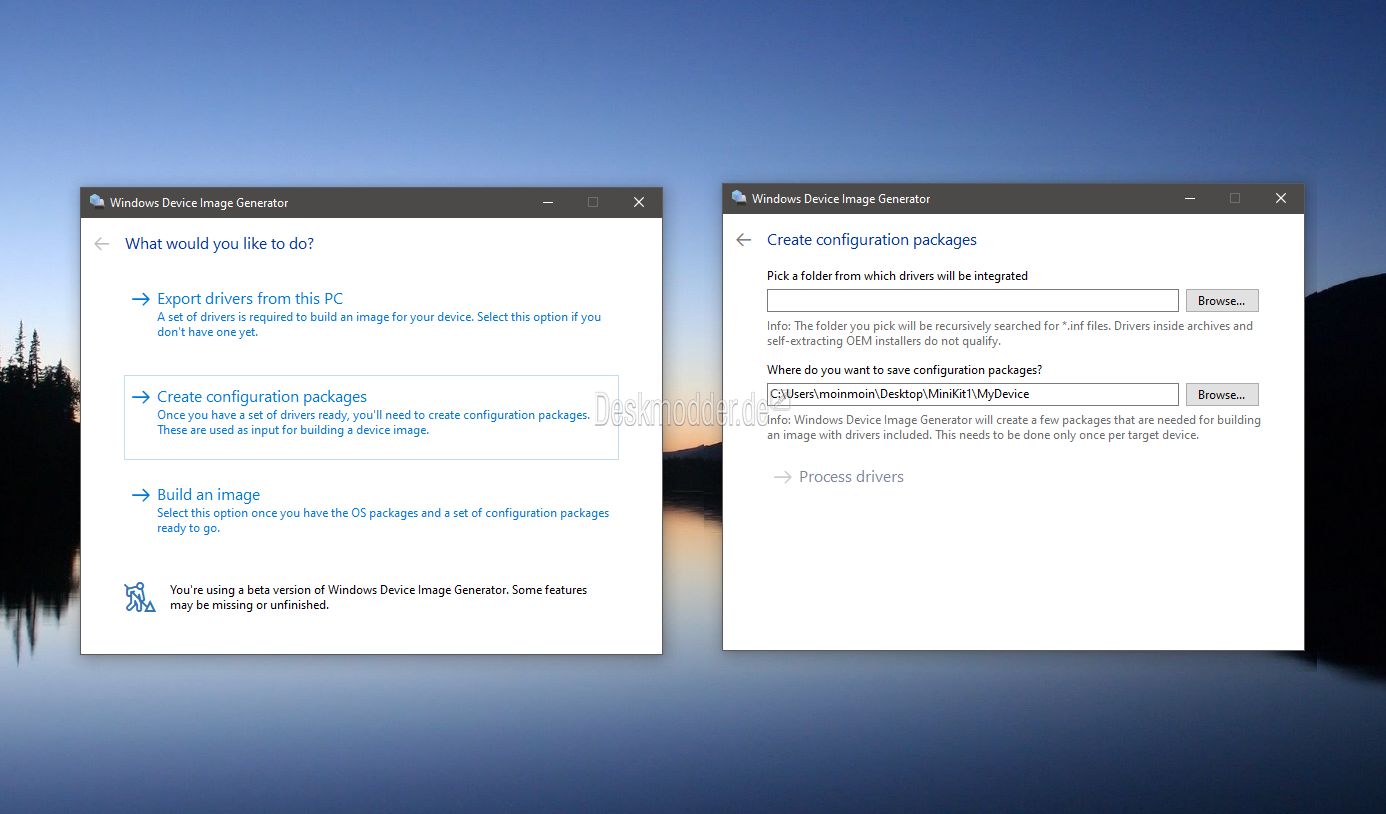The width and height of the screenshot is (1386, 814).
Task: Click the info text about *.inf files
Action: pyautogui.click(x=1010, y=333)
